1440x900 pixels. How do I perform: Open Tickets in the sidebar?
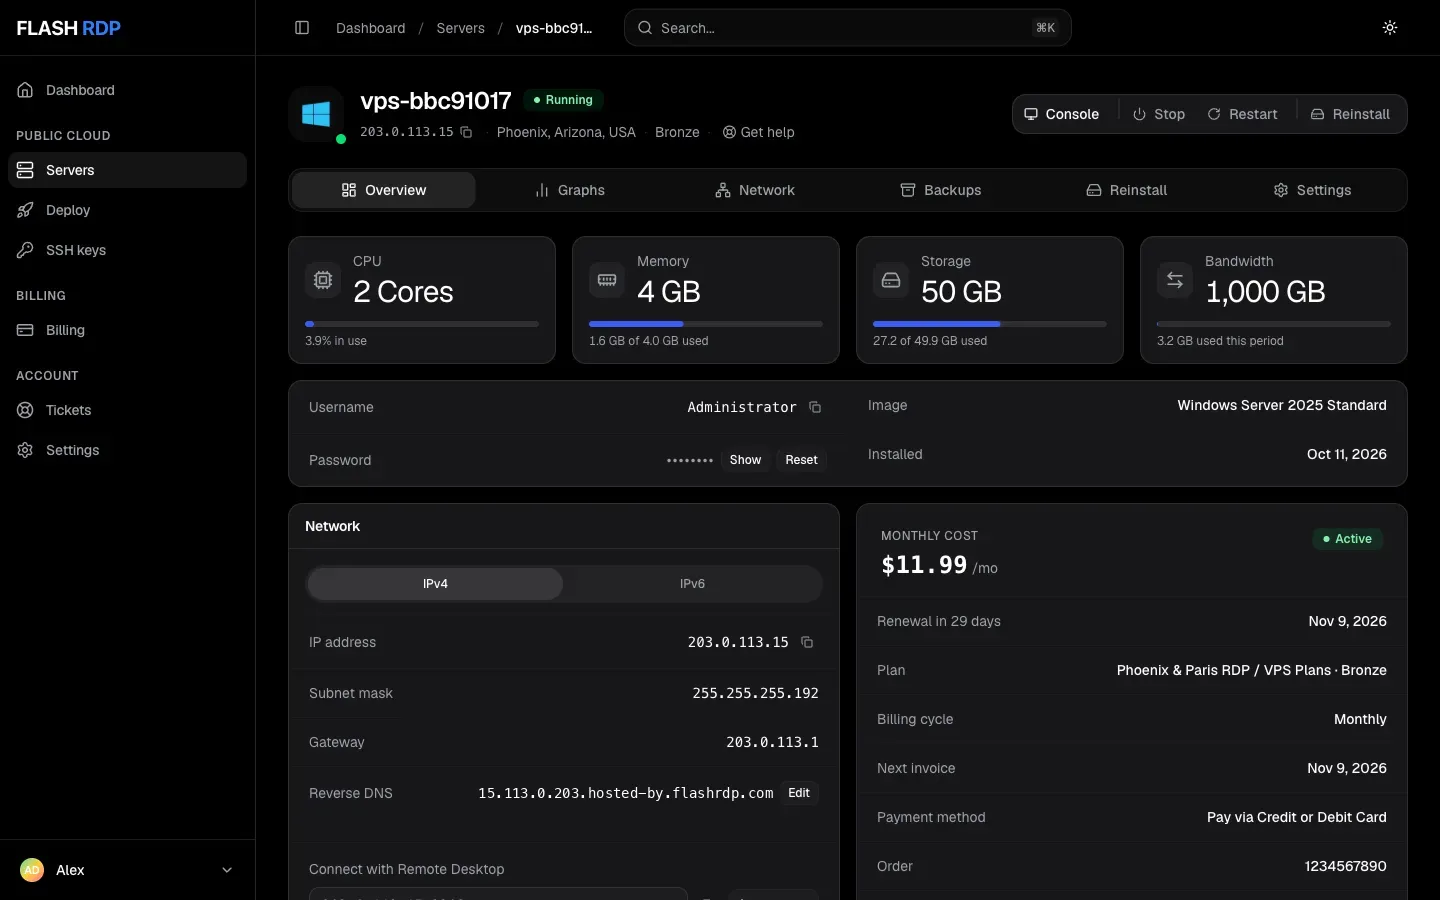(x=127, y=410)
